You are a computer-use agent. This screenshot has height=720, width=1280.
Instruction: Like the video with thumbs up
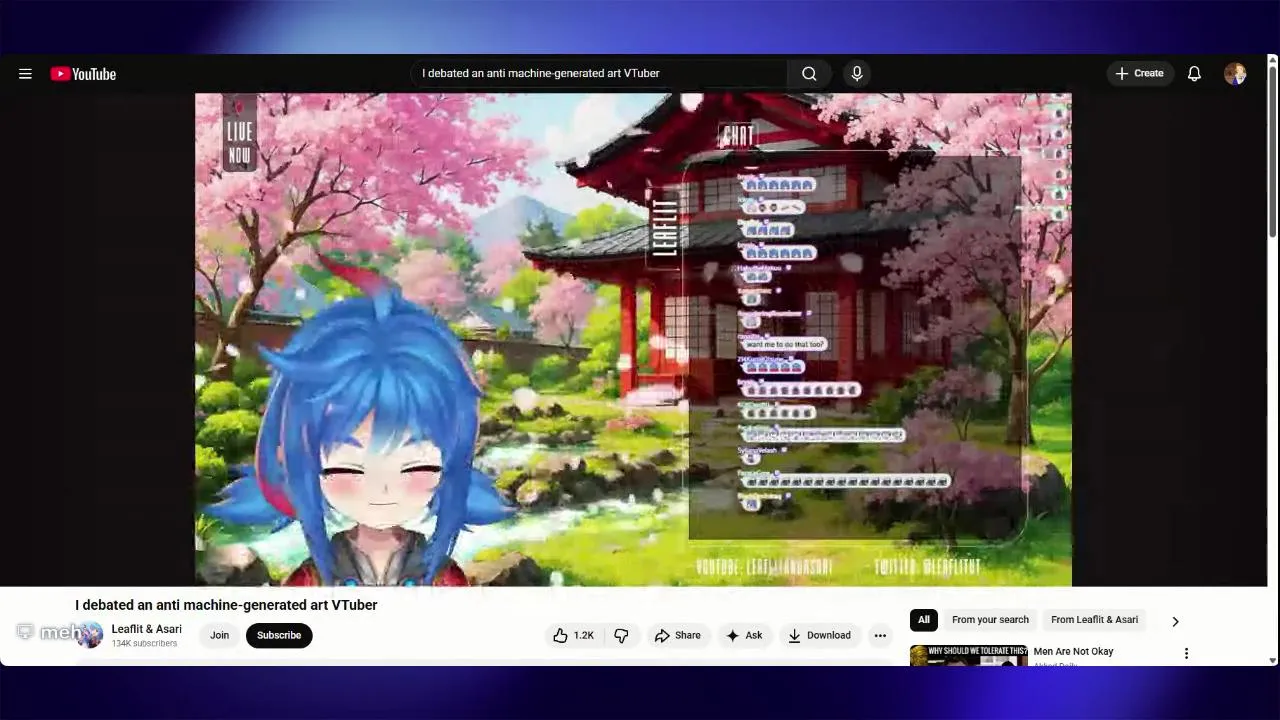pyautogui.click(x=573, y=635)
